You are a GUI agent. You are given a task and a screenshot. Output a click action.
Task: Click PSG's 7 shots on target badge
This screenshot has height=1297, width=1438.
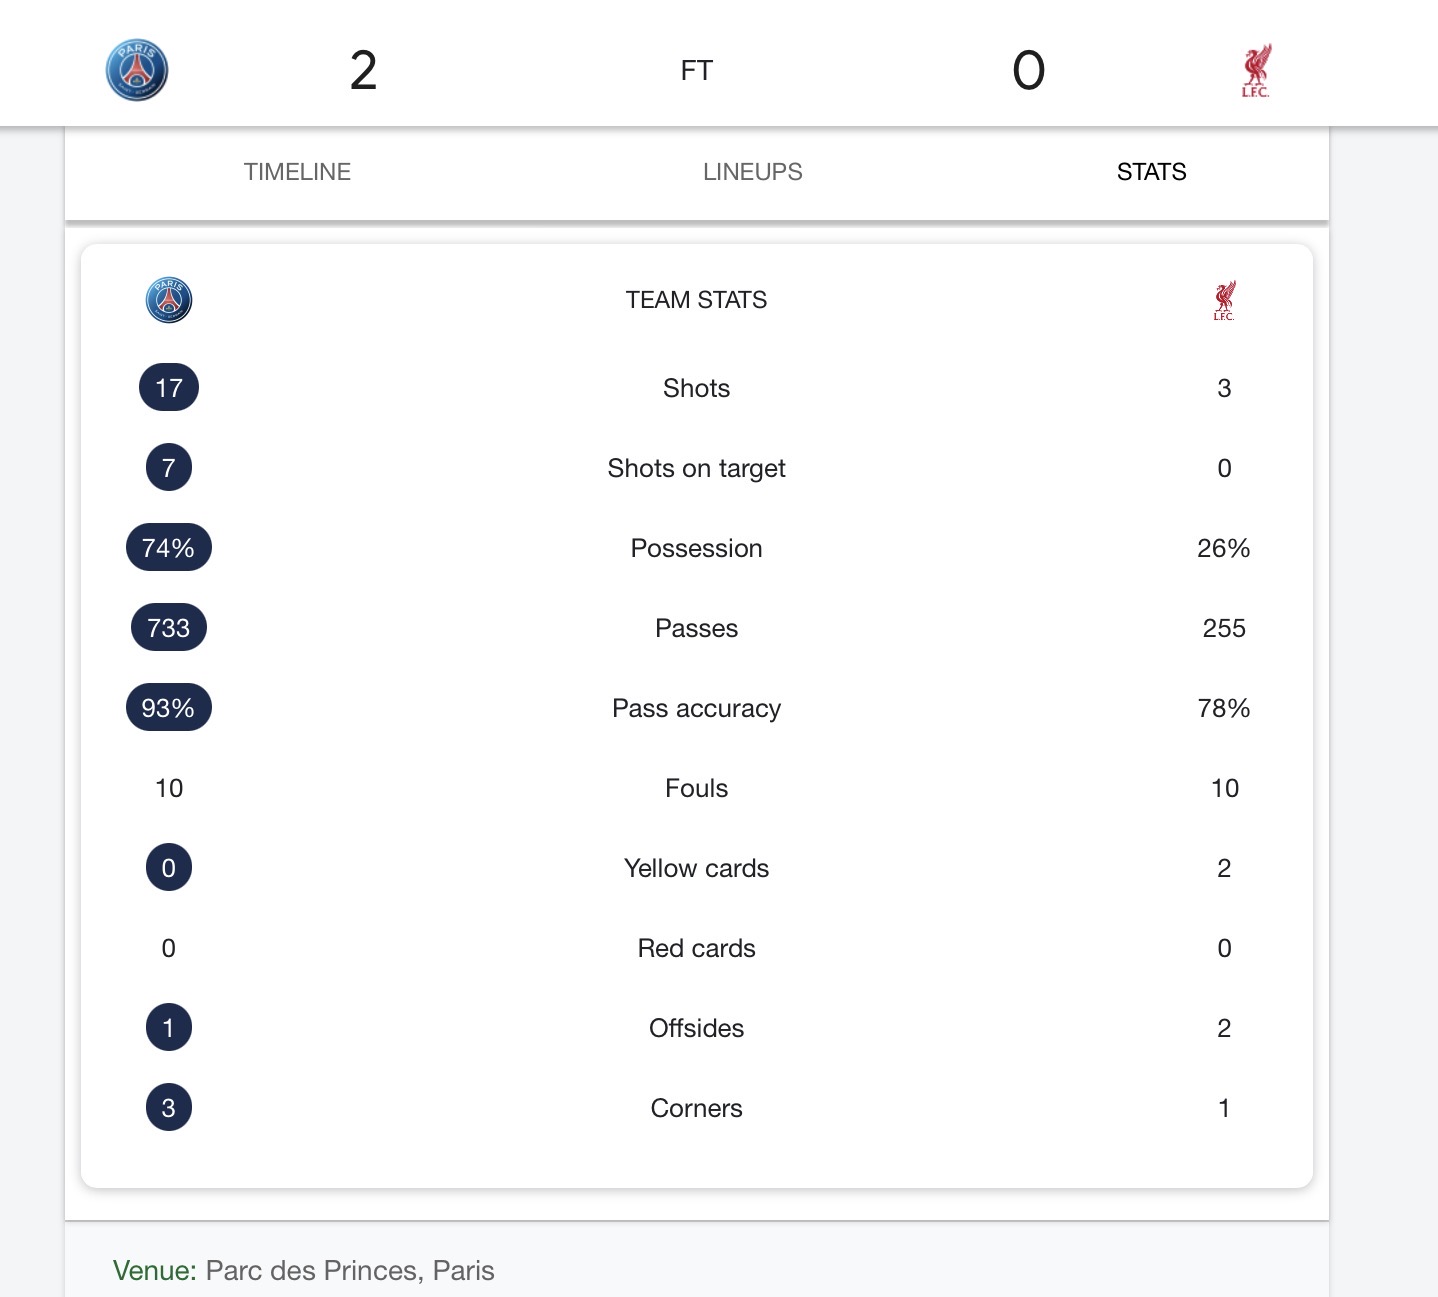[x=169, y=468]
